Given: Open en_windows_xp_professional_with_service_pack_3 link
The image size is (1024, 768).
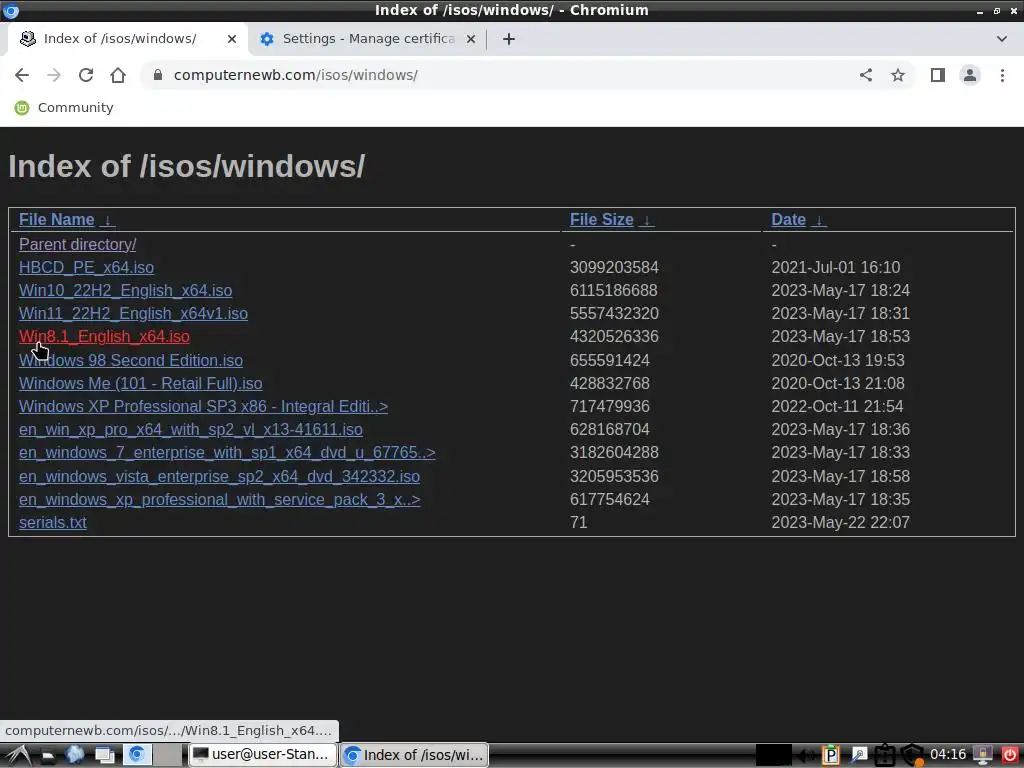Looking at the screenshot, I should point(219,500).
